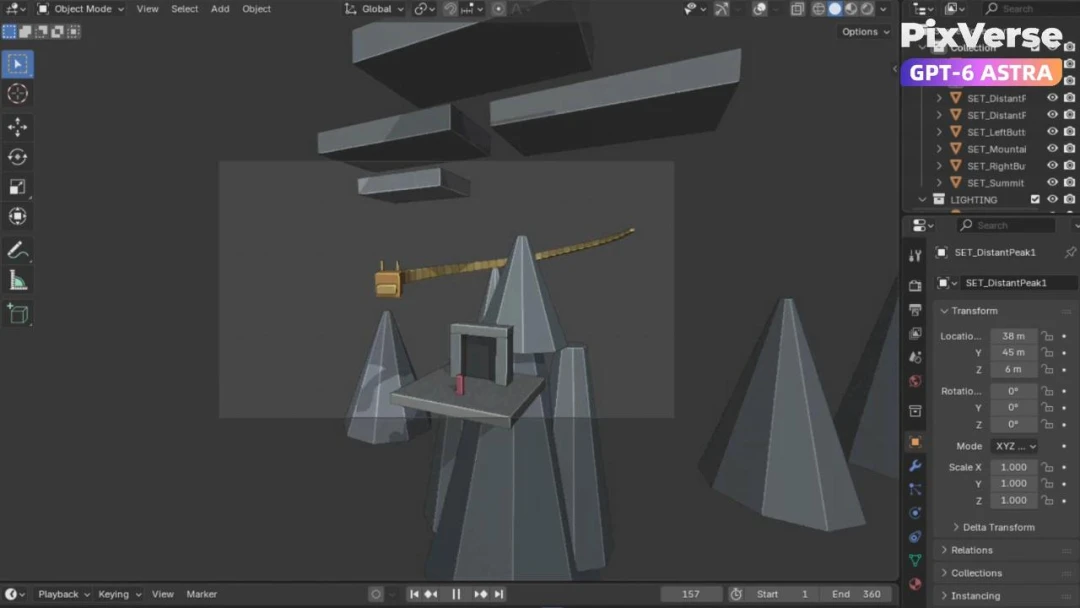Lock Location X value
The width and height of the screenshot is (1080, 608).
click(1048, 336)
